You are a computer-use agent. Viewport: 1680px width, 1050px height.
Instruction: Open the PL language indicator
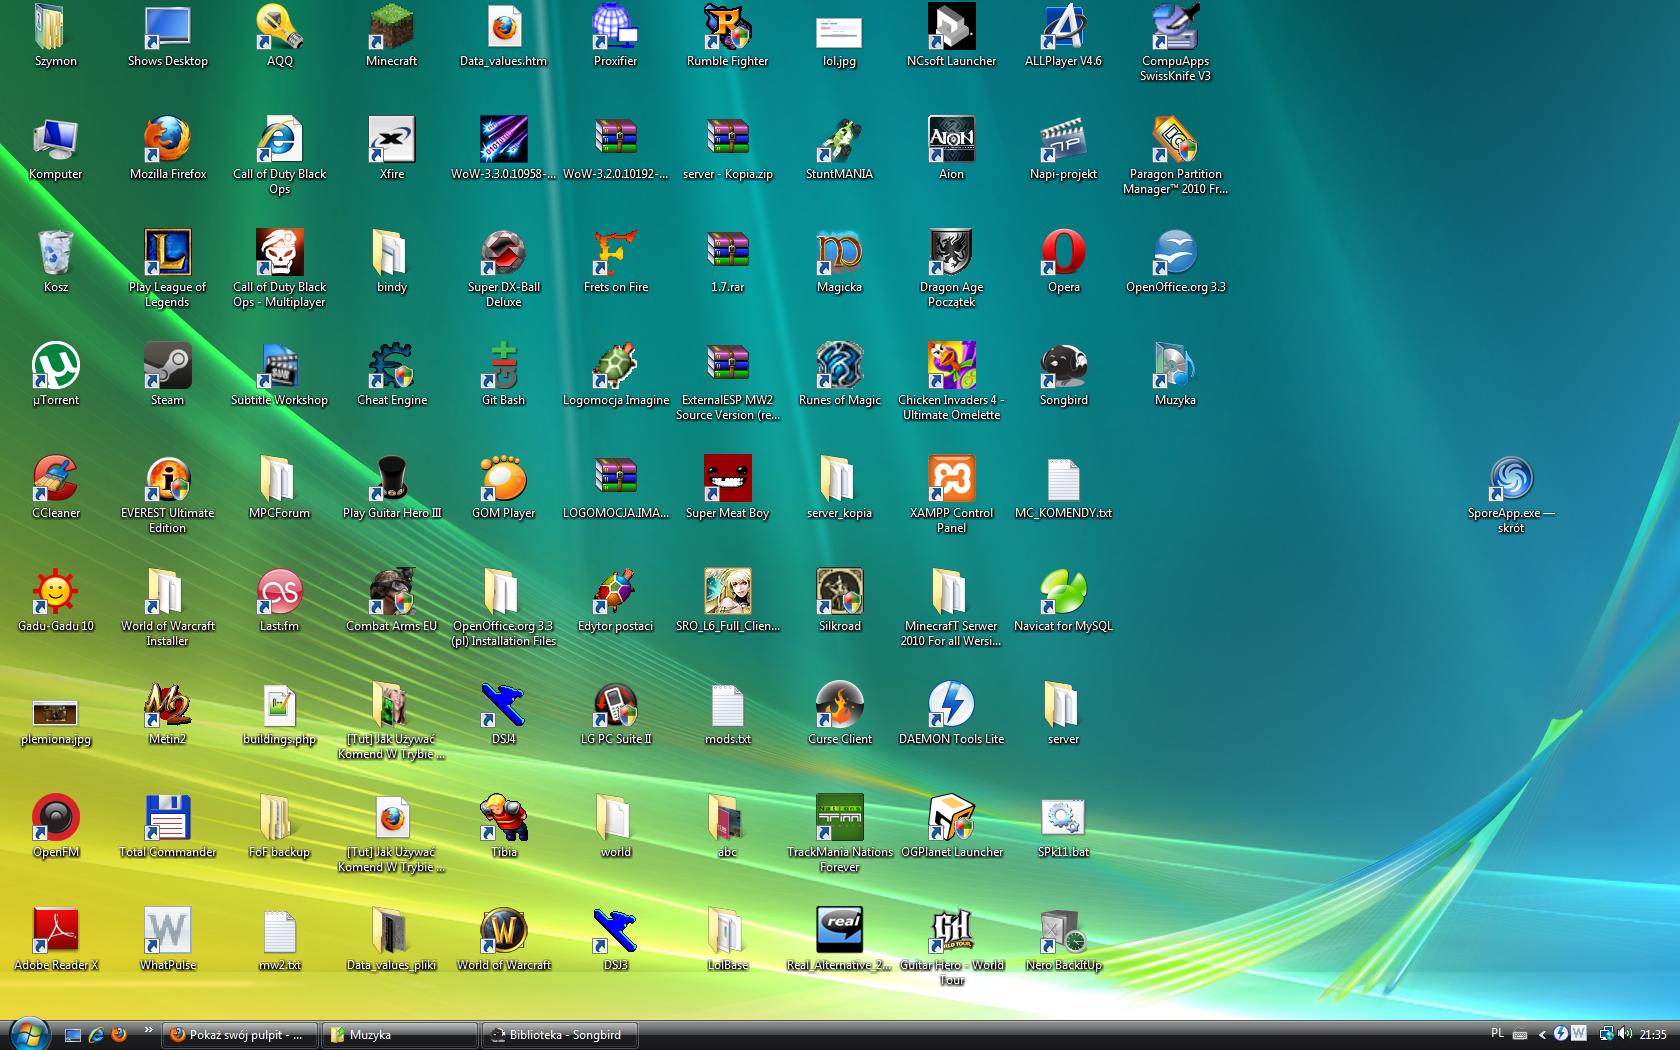pyautogui.click(x=1497, y=1034)
